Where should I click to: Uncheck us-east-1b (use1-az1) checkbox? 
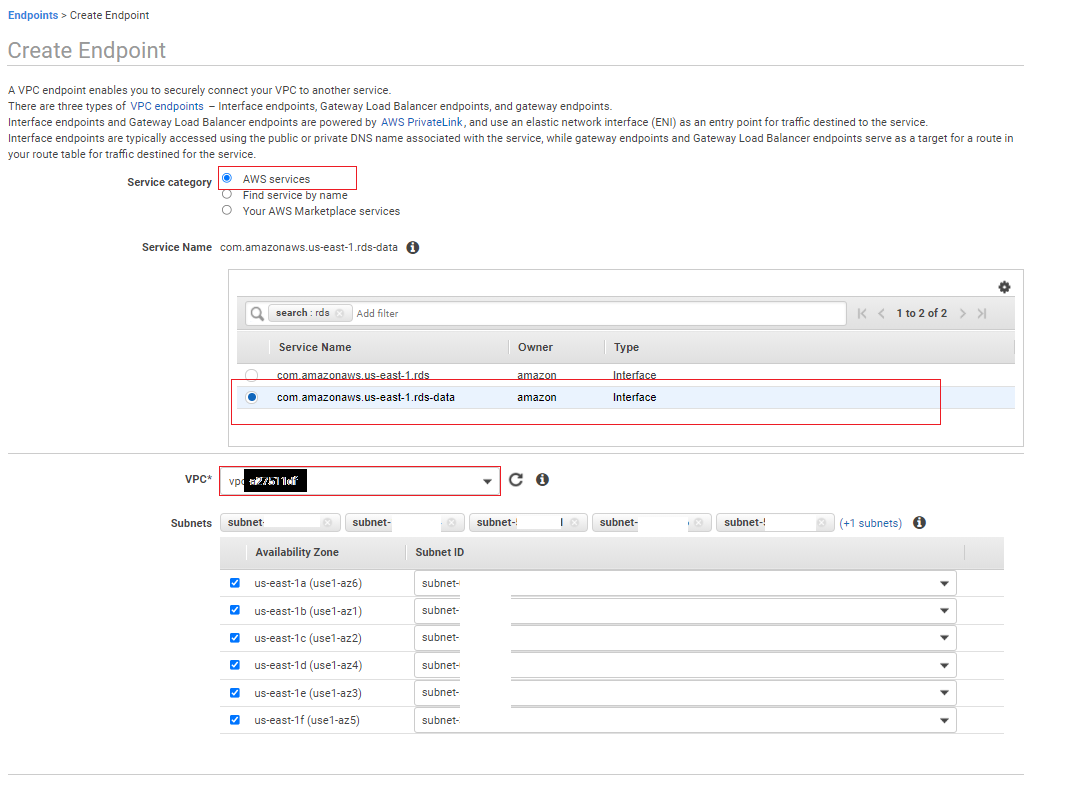coord(235,610)
